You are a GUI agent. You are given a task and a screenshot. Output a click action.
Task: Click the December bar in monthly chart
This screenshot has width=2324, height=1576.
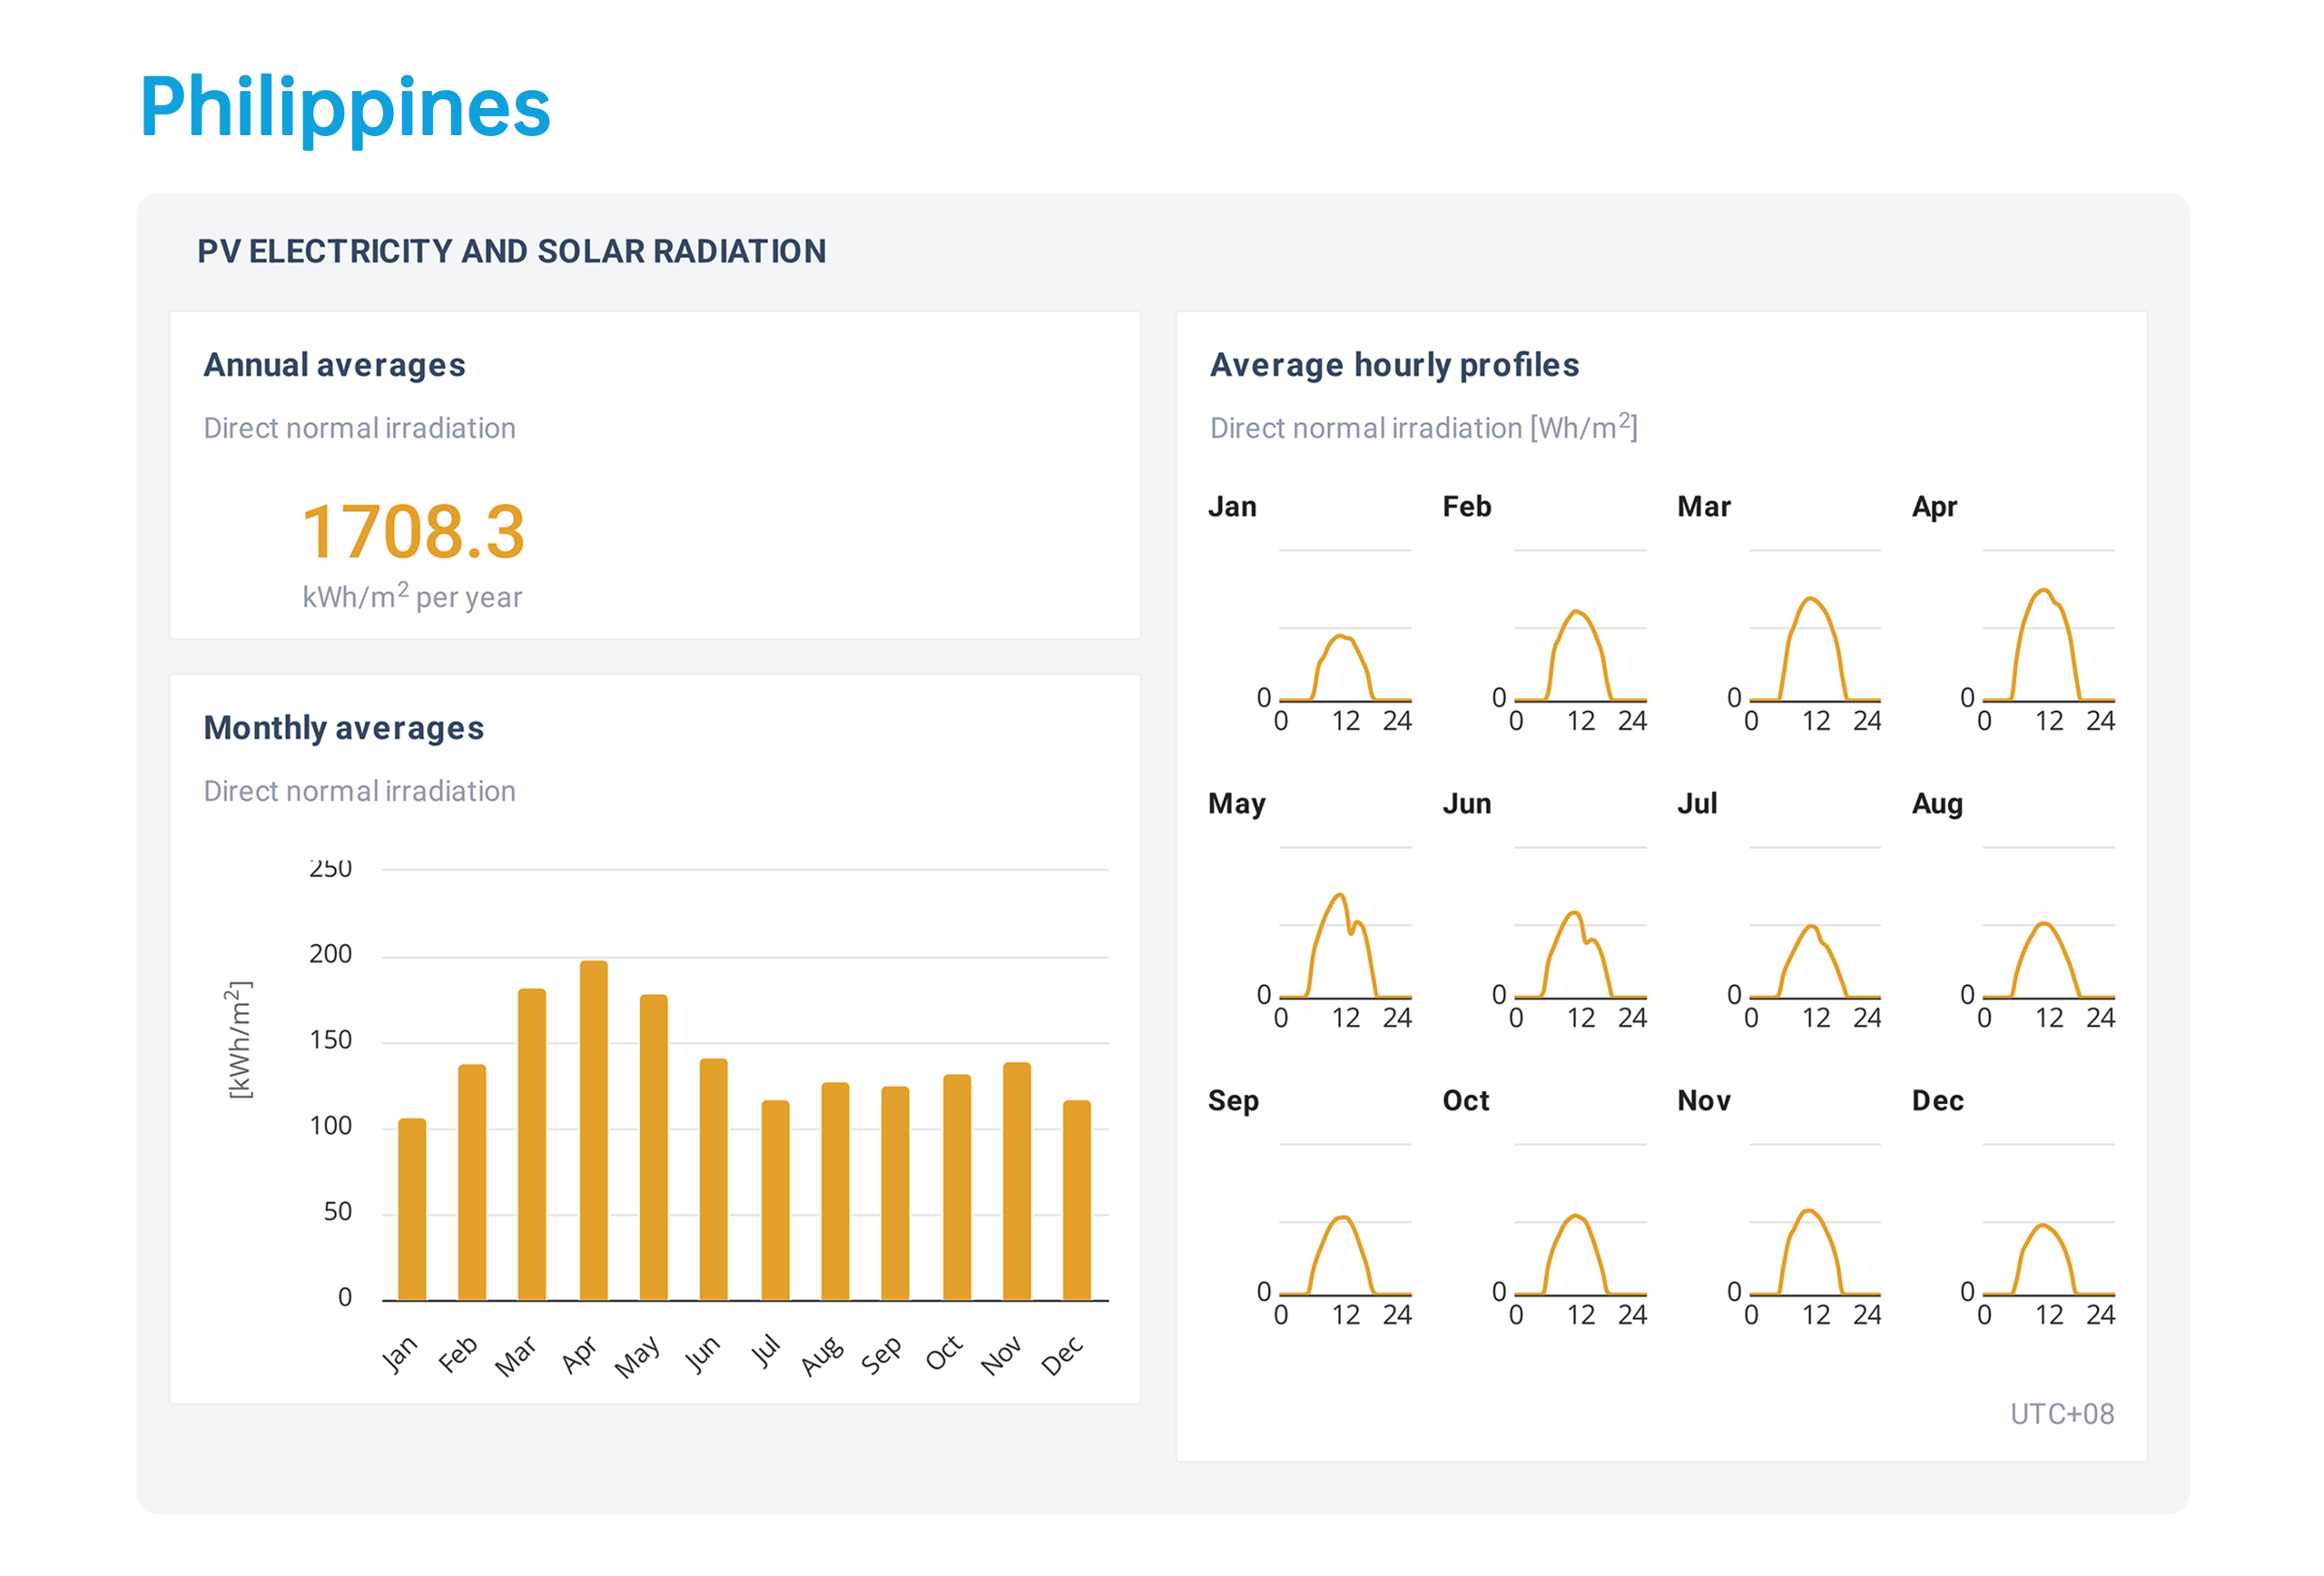1076,1200
